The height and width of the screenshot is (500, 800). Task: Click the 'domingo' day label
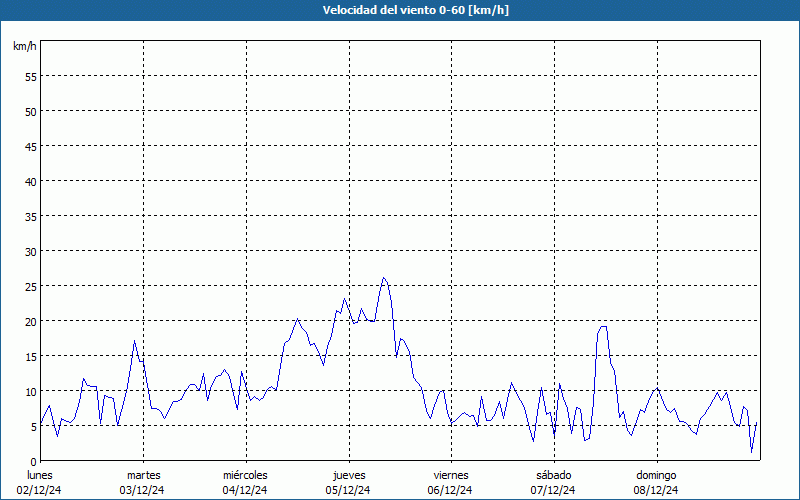tap(656, 475)
